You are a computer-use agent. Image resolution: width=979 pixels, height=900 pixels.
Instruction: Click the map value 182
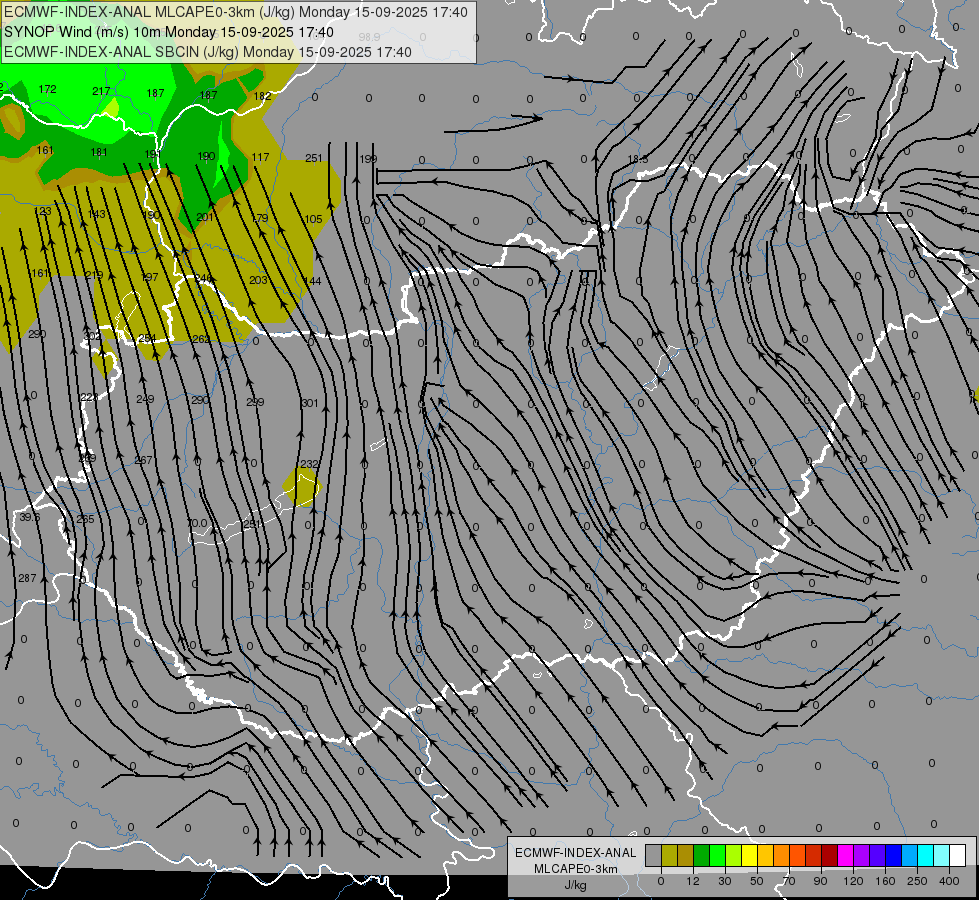point(262,96)
